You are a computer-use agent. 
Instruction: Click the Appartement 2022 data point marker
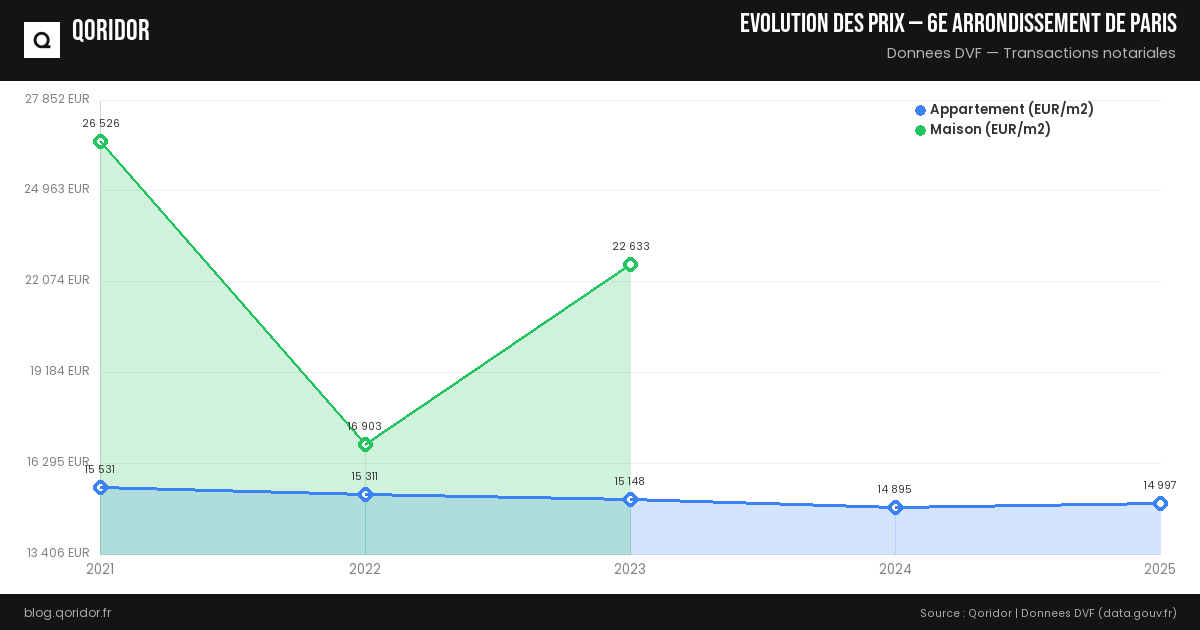point(365,494)
